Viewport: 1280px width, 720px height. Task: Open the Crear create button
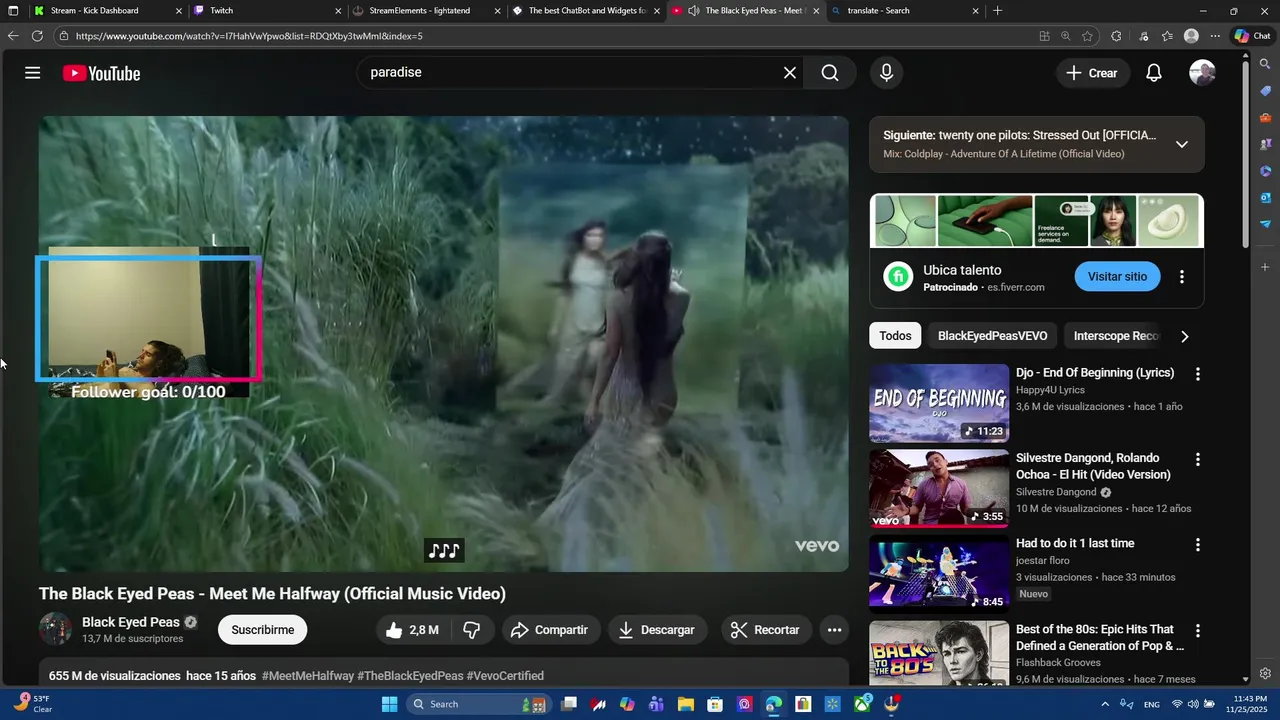[1092, 73]
